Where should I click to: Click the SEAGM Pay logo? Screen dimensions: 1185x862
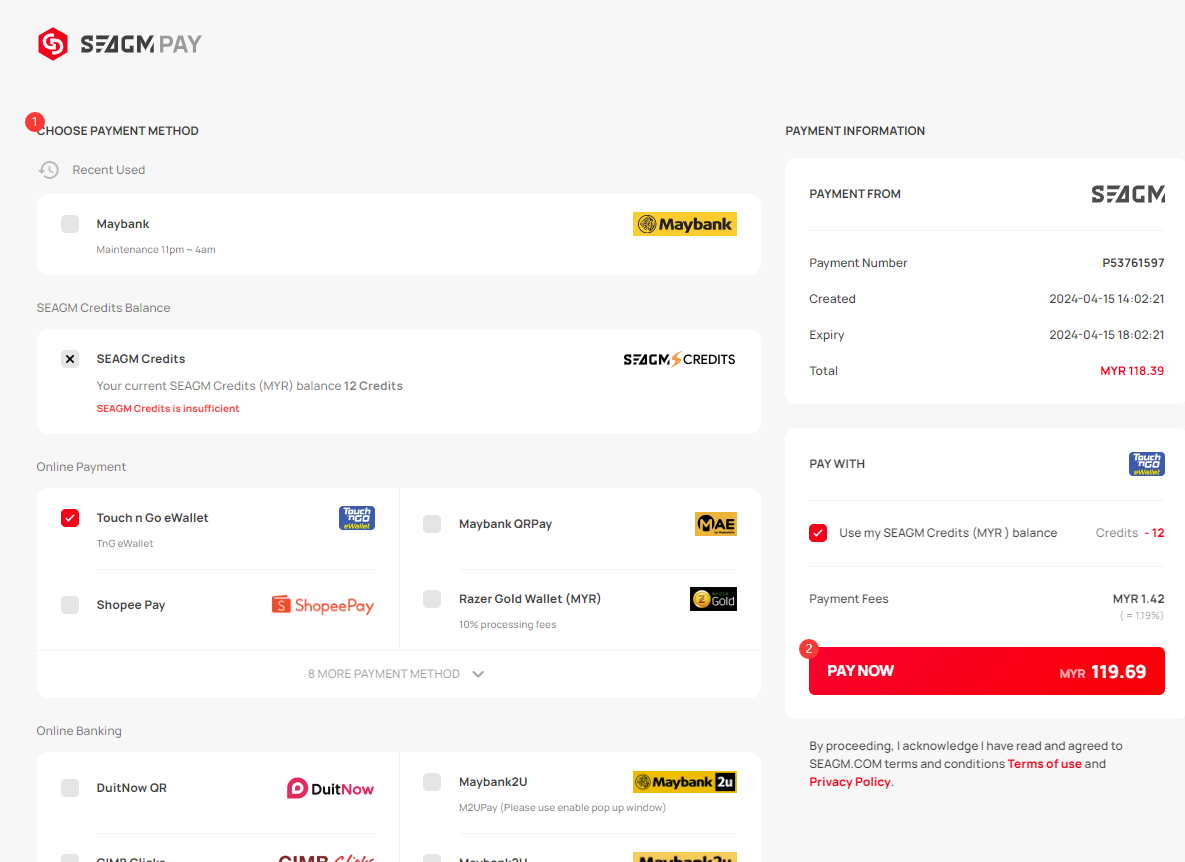coord(119,44)
